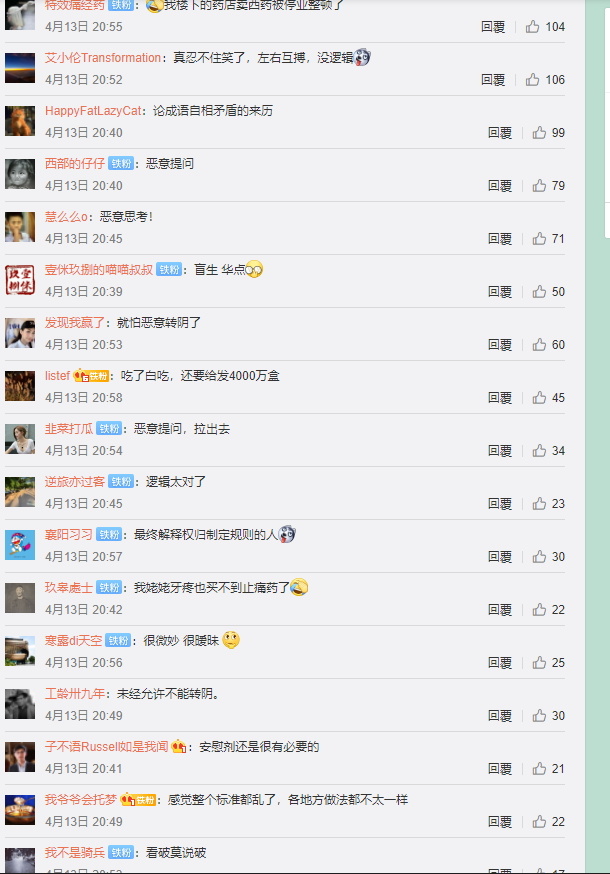Open username link 子不语Russell如是我闻
Viewport: 610px width, 874px height.
106,746
